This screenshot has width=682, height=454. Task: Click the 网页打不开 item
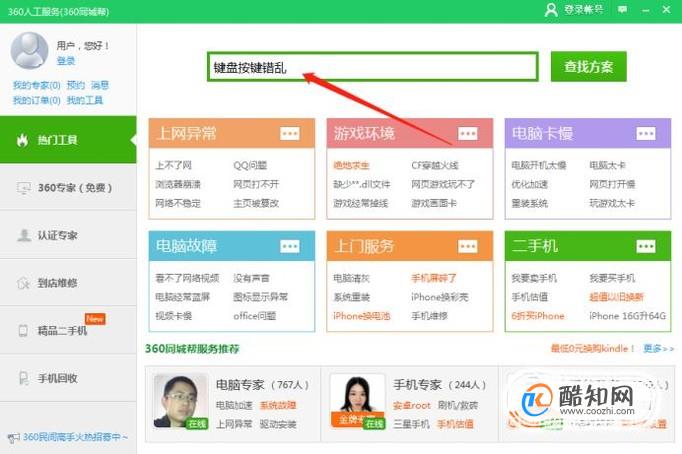[x=256, y=184]
